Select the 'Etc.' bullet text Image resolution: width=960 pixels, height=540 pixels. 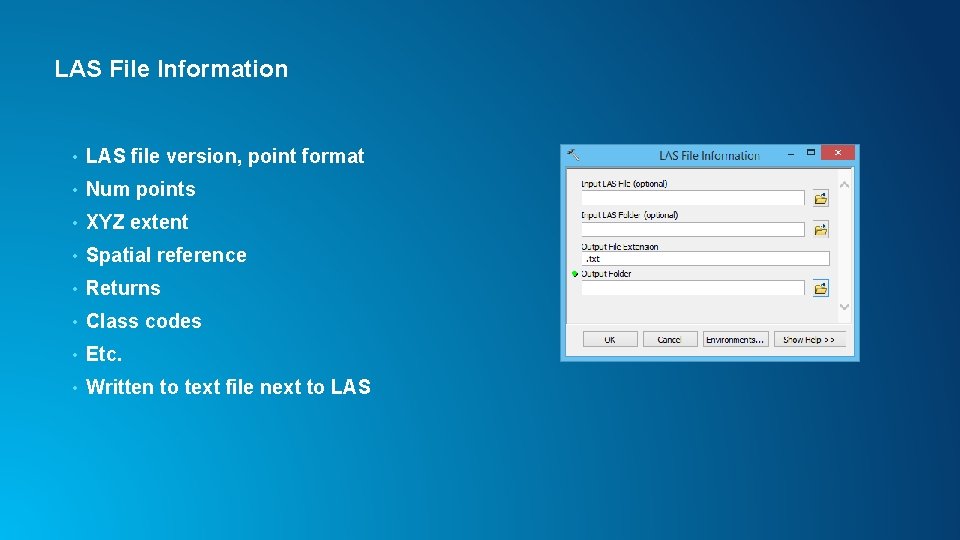tap(103, 354)
